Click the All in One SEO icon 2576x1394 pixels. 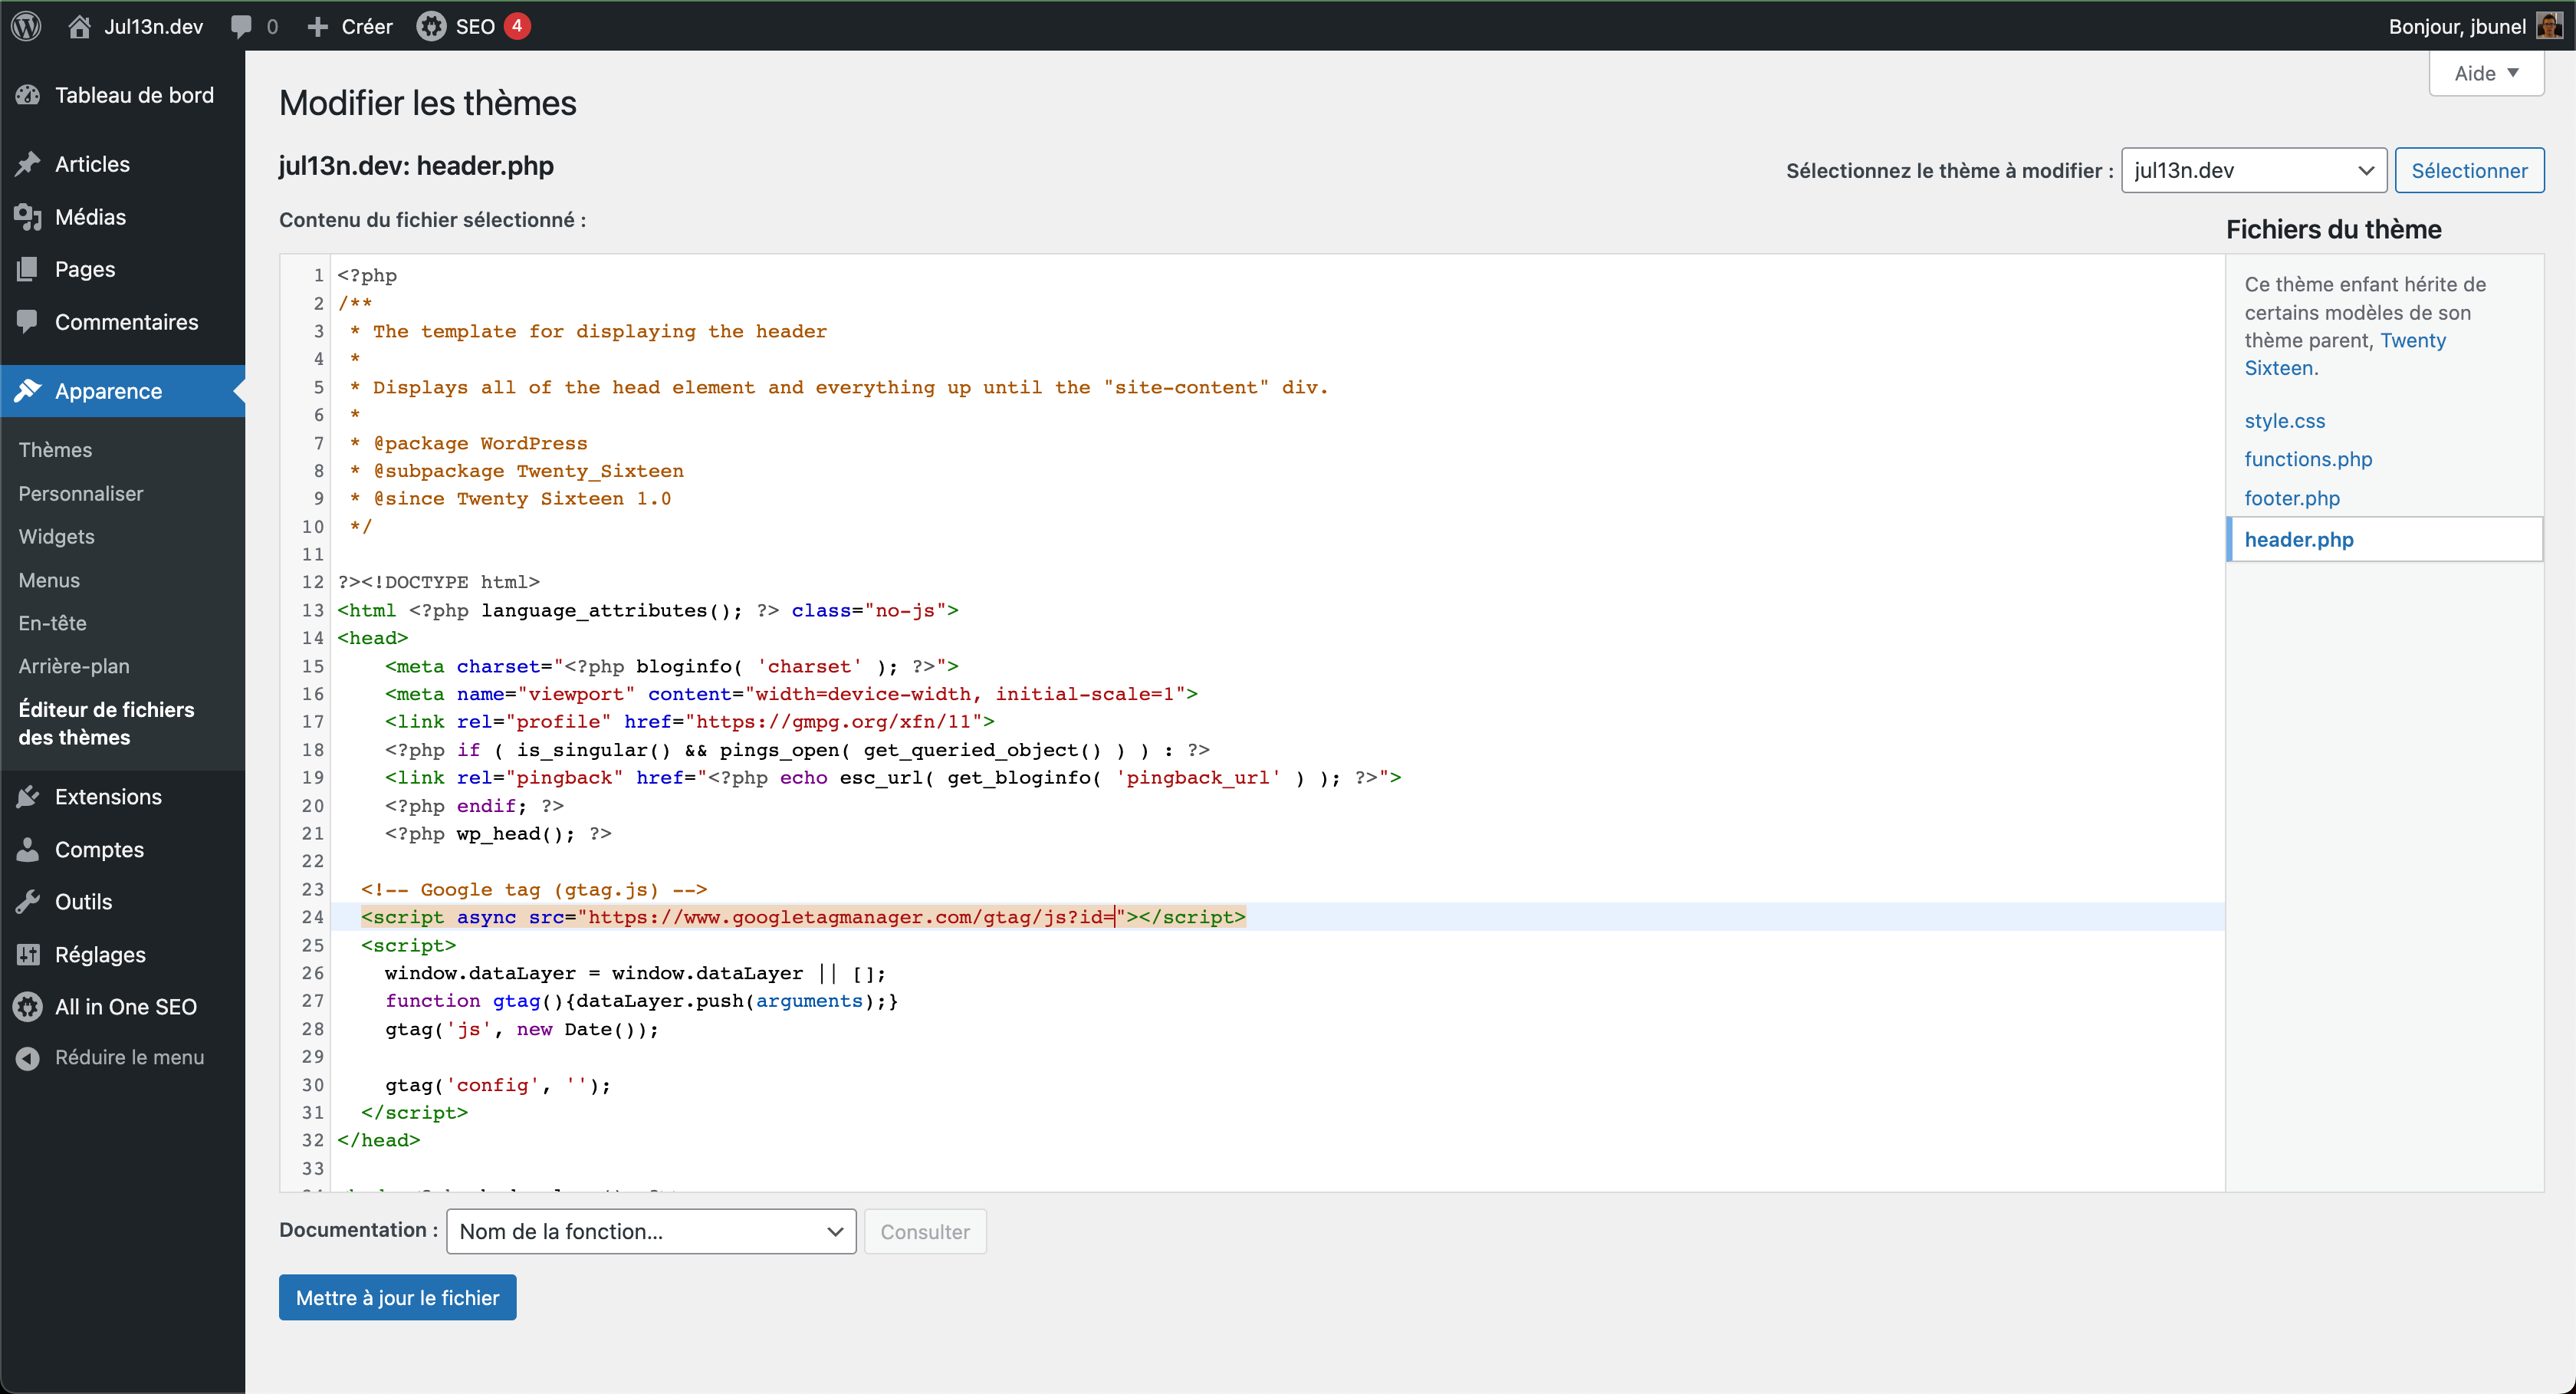coord(28,1006)
